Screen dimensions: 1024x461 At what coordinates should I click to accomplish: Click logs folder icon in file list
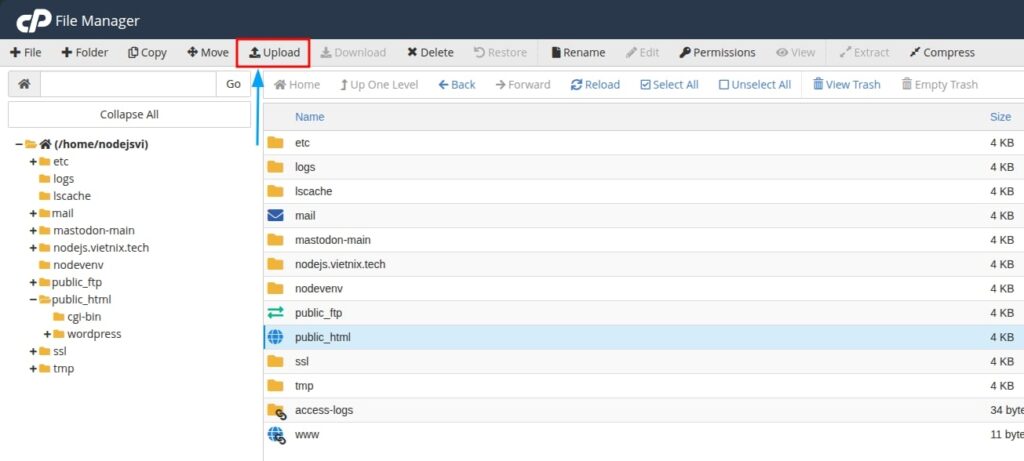coord(276,167)
